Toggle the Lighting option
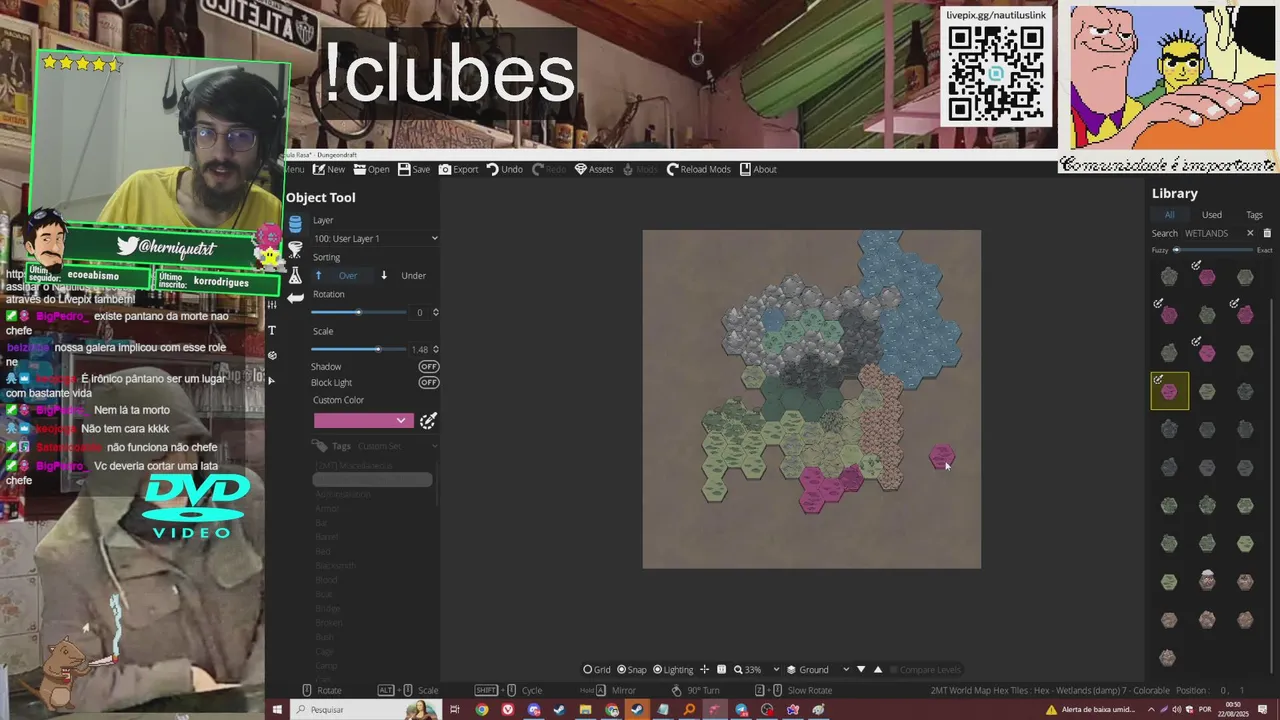1280x720 pixels. coord(673,669)
